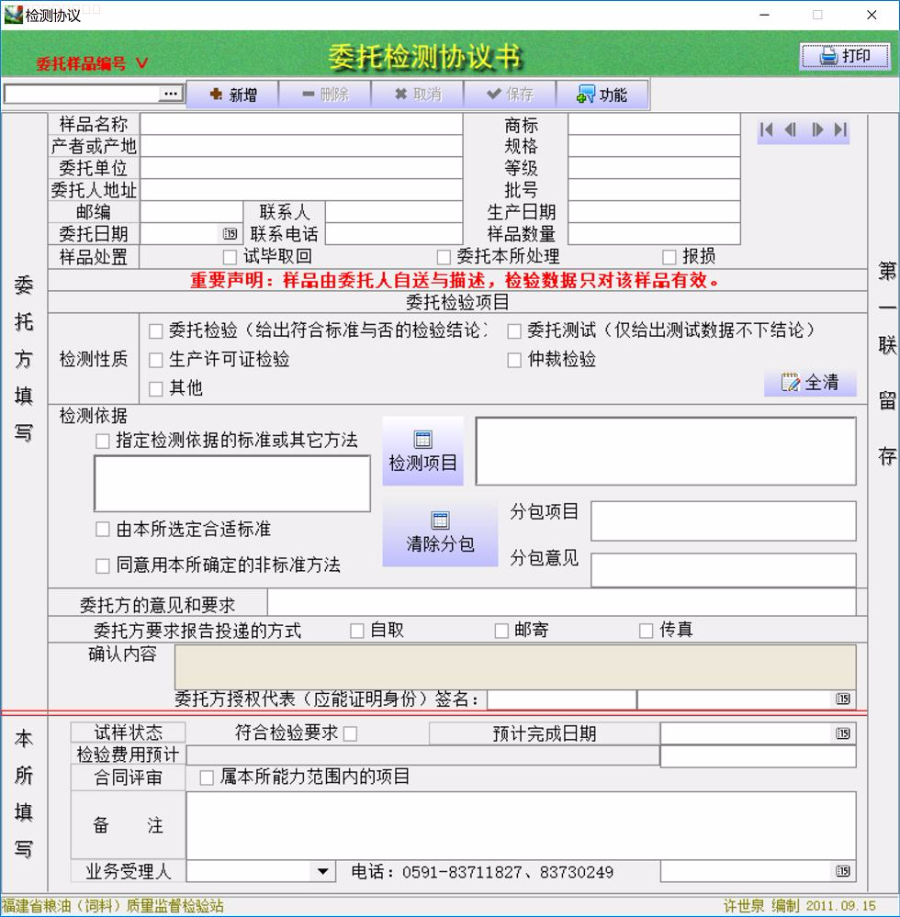The height and width of the screenshot is (917, 900).
Task: Check 仲裁检验 checkbox
Action: 514,360
